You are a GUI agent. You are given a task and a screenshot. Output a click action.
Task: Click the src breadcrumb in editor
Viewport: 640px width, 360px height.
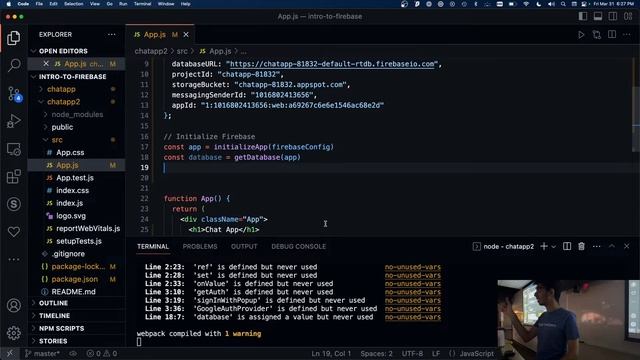pos(182,51)
